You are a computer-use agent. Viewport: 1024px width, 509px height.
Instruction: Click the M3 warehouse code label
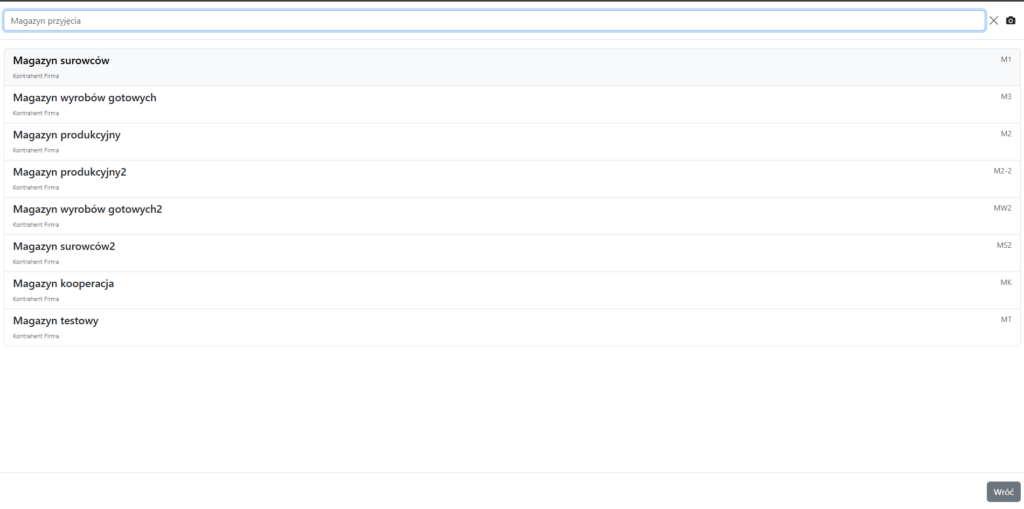click(x=1006, y=96)
